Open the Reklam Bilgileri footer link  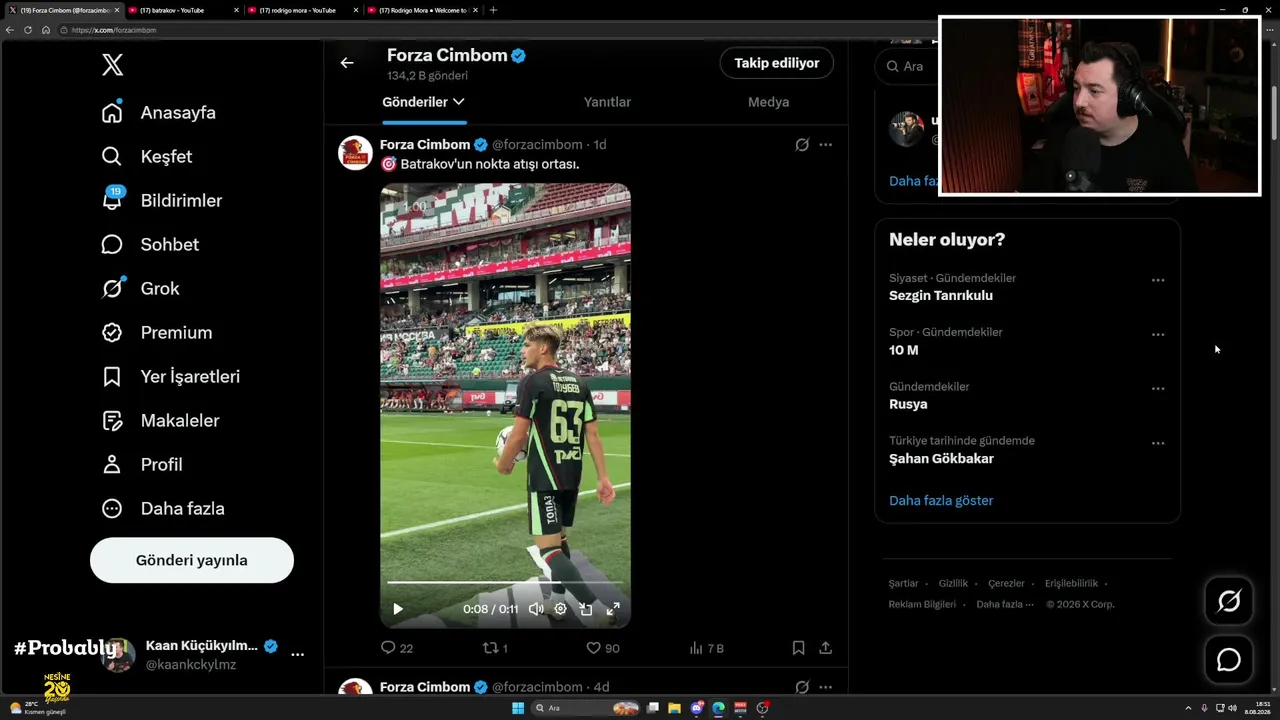(x=922, y=605)
